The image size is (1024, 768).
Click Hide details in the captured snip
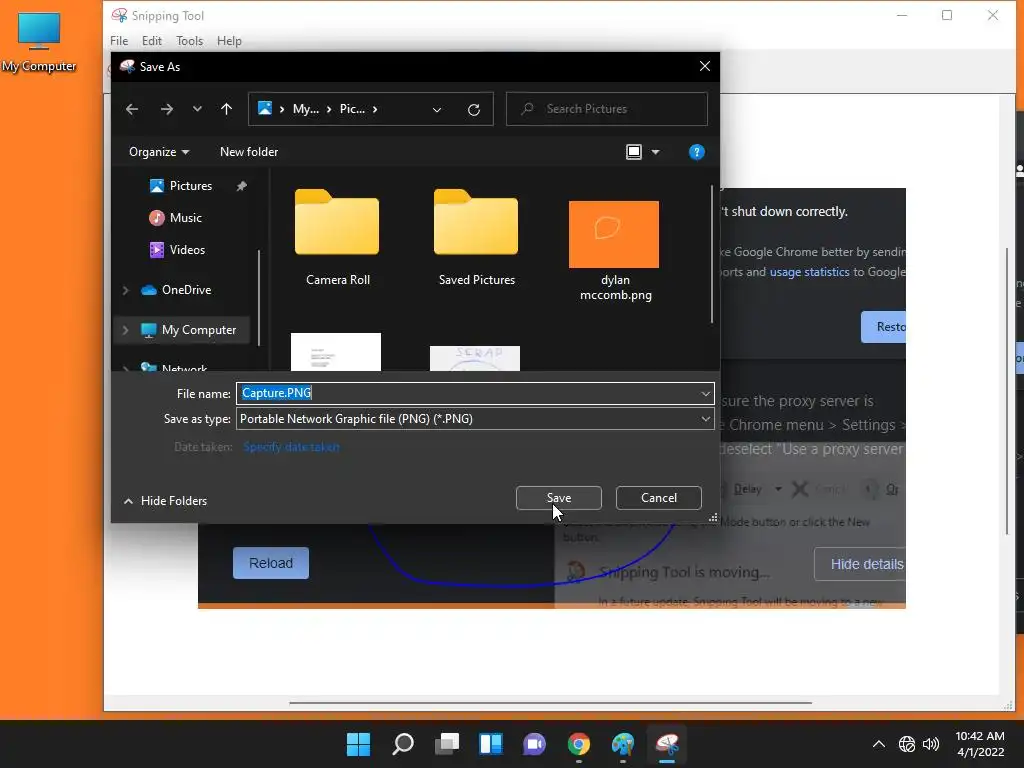coord(860,564)
